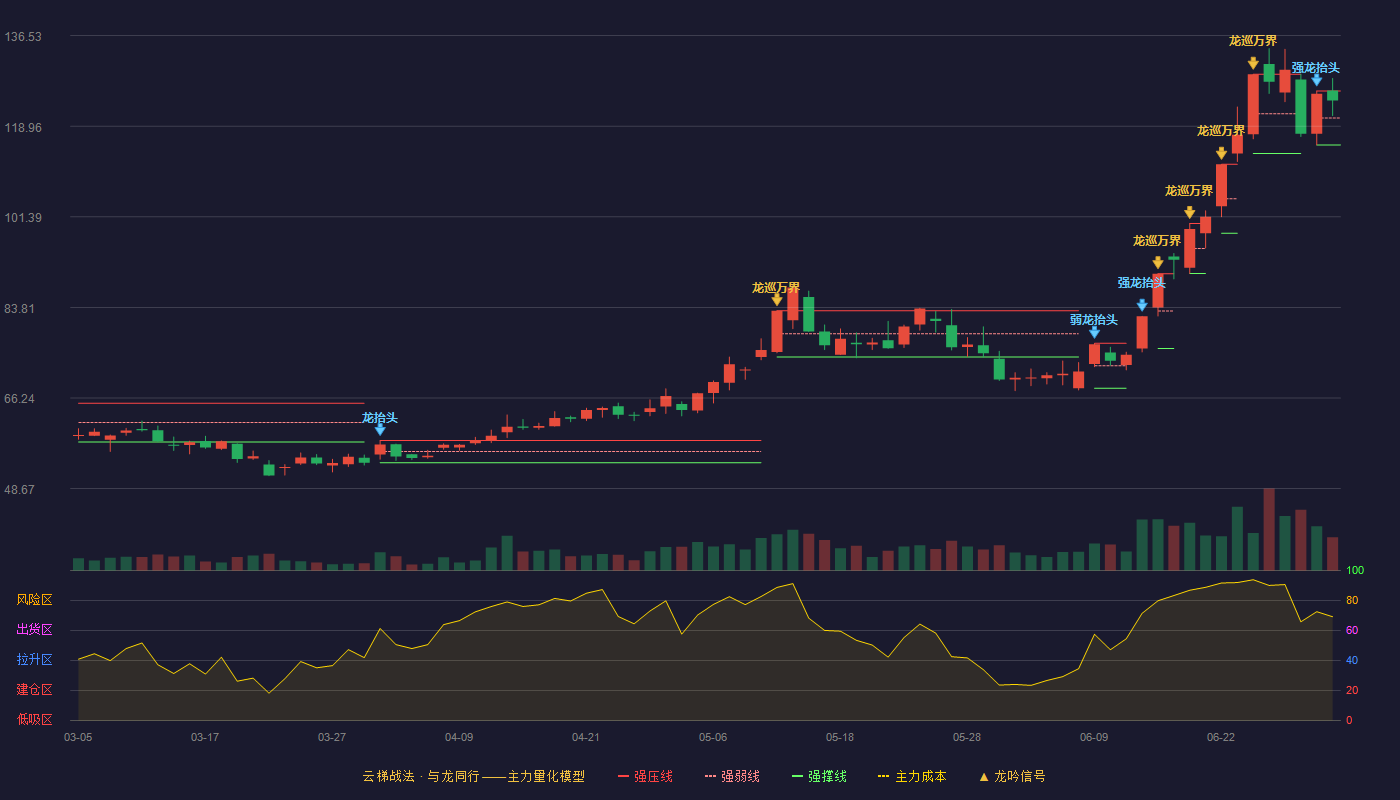Click the 136.53 price axis label
Screen dimensions: 1400x800
click(23, 37)
